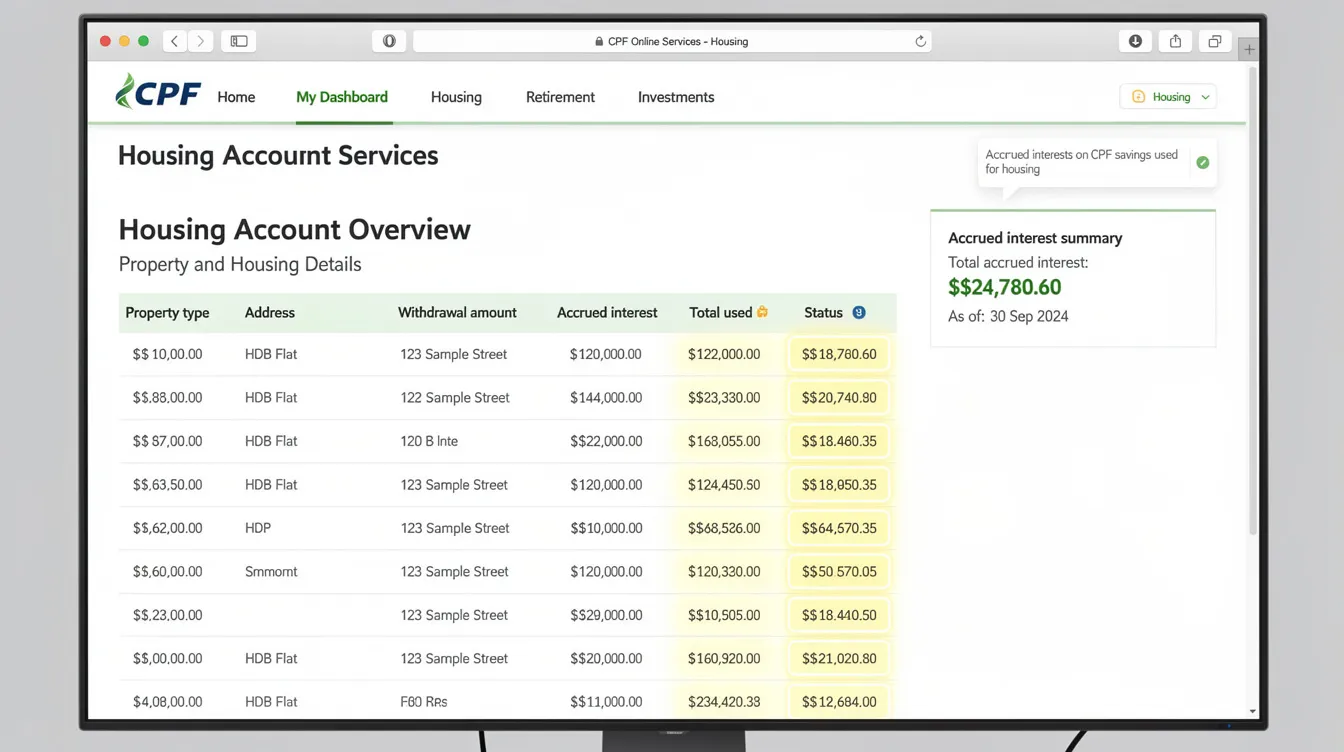This screenshot has width=1344, height=752.
Task: Click status value $$64,570.35
Action: [x=839, y=528]
